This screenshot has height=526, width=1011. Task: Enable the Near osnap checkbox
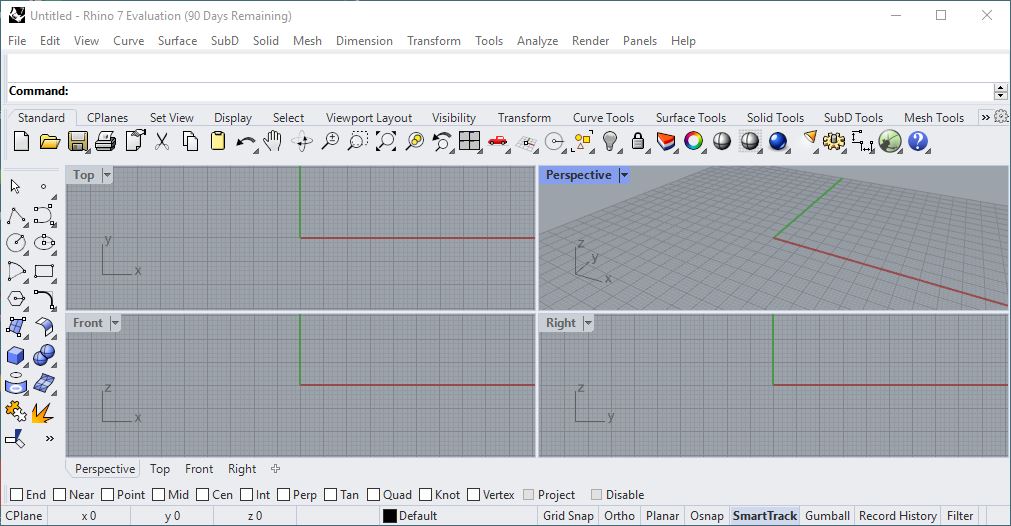point(59,494)
